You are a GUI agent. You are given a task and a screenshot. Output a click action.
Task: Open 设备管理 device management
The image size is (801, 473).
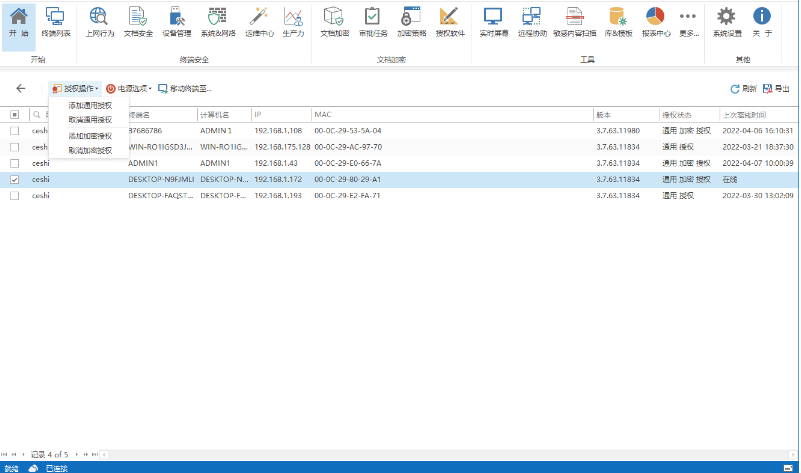177,21
